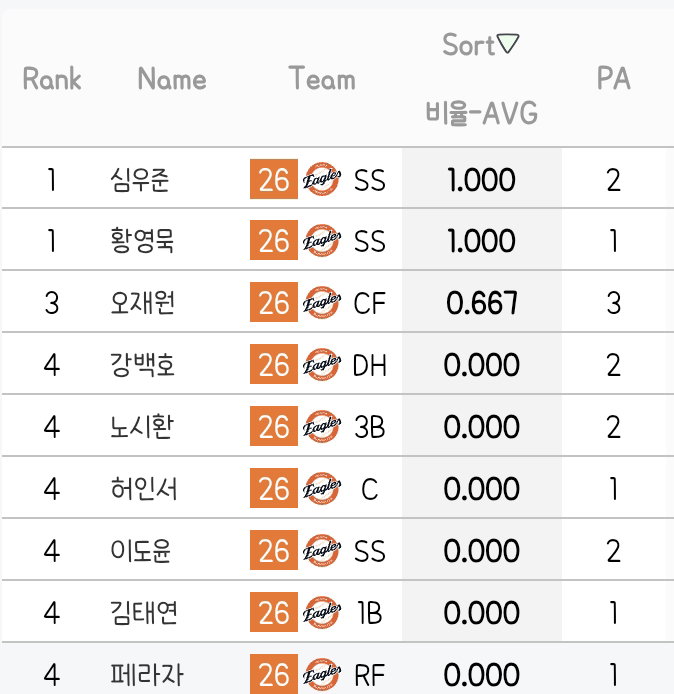This screenshot has width=674, height=694.
Task: Click the Eagles logo in 허인서's row
Action: click(x=322, y=489)
